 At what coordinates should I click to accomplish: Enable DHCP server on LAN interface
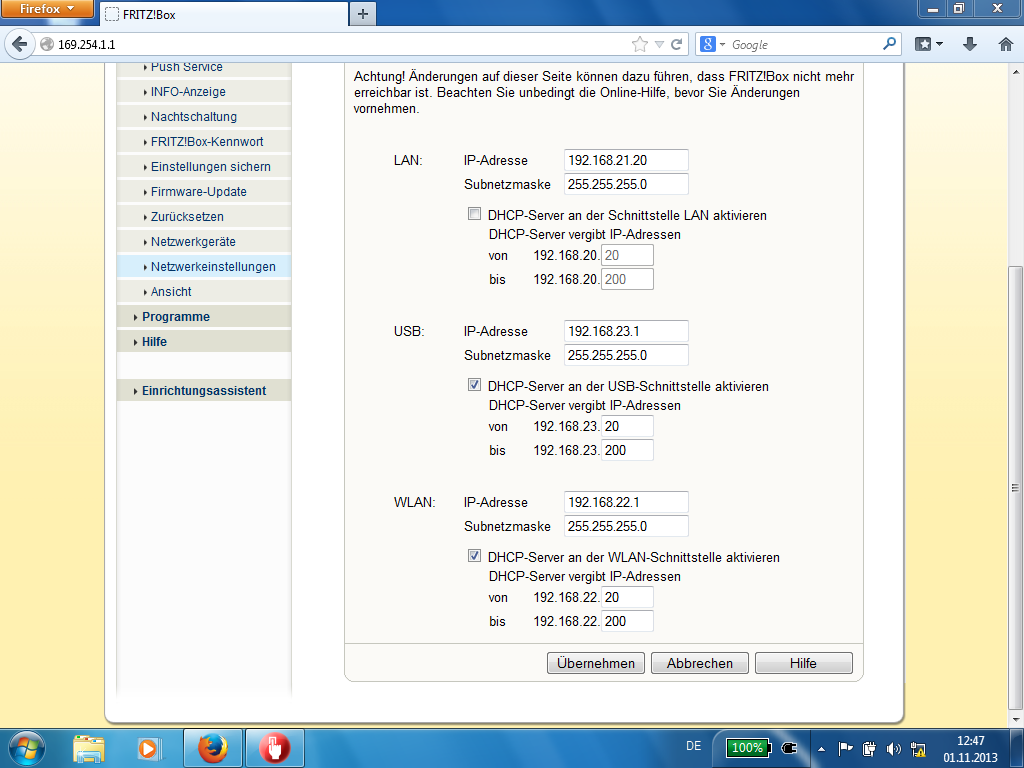474,214
